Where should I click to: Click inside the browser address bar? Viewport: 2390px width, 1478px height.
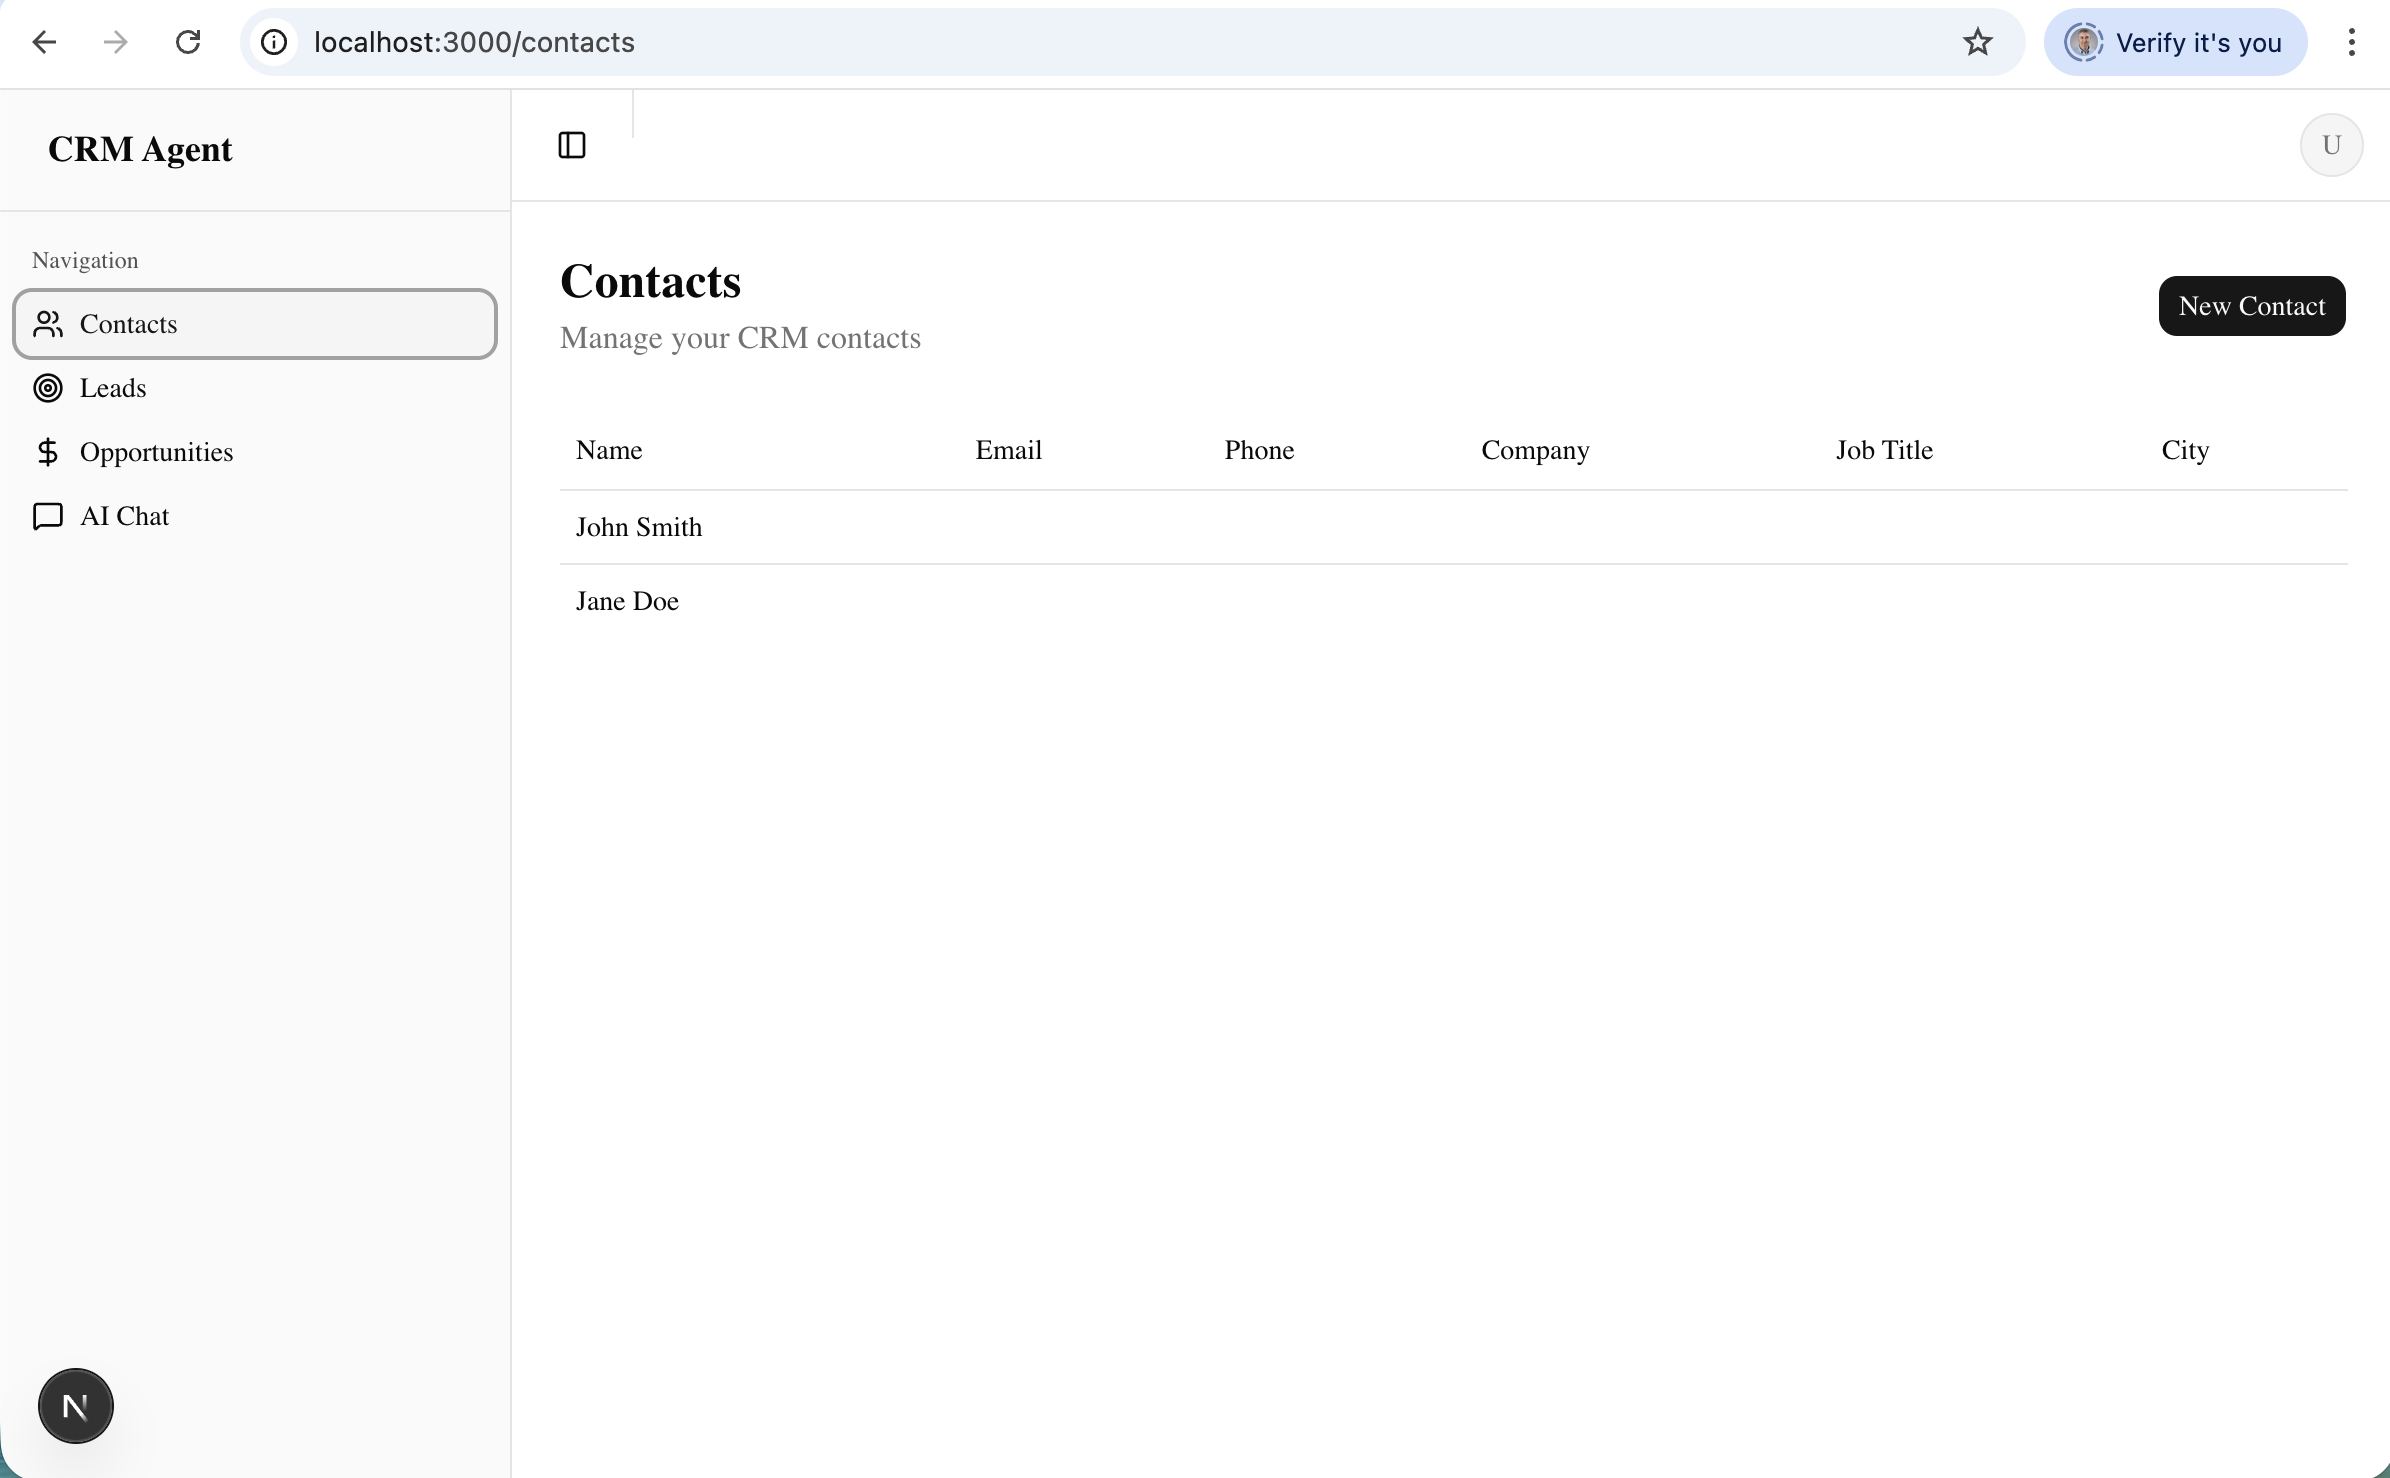[x=700, y=42]
